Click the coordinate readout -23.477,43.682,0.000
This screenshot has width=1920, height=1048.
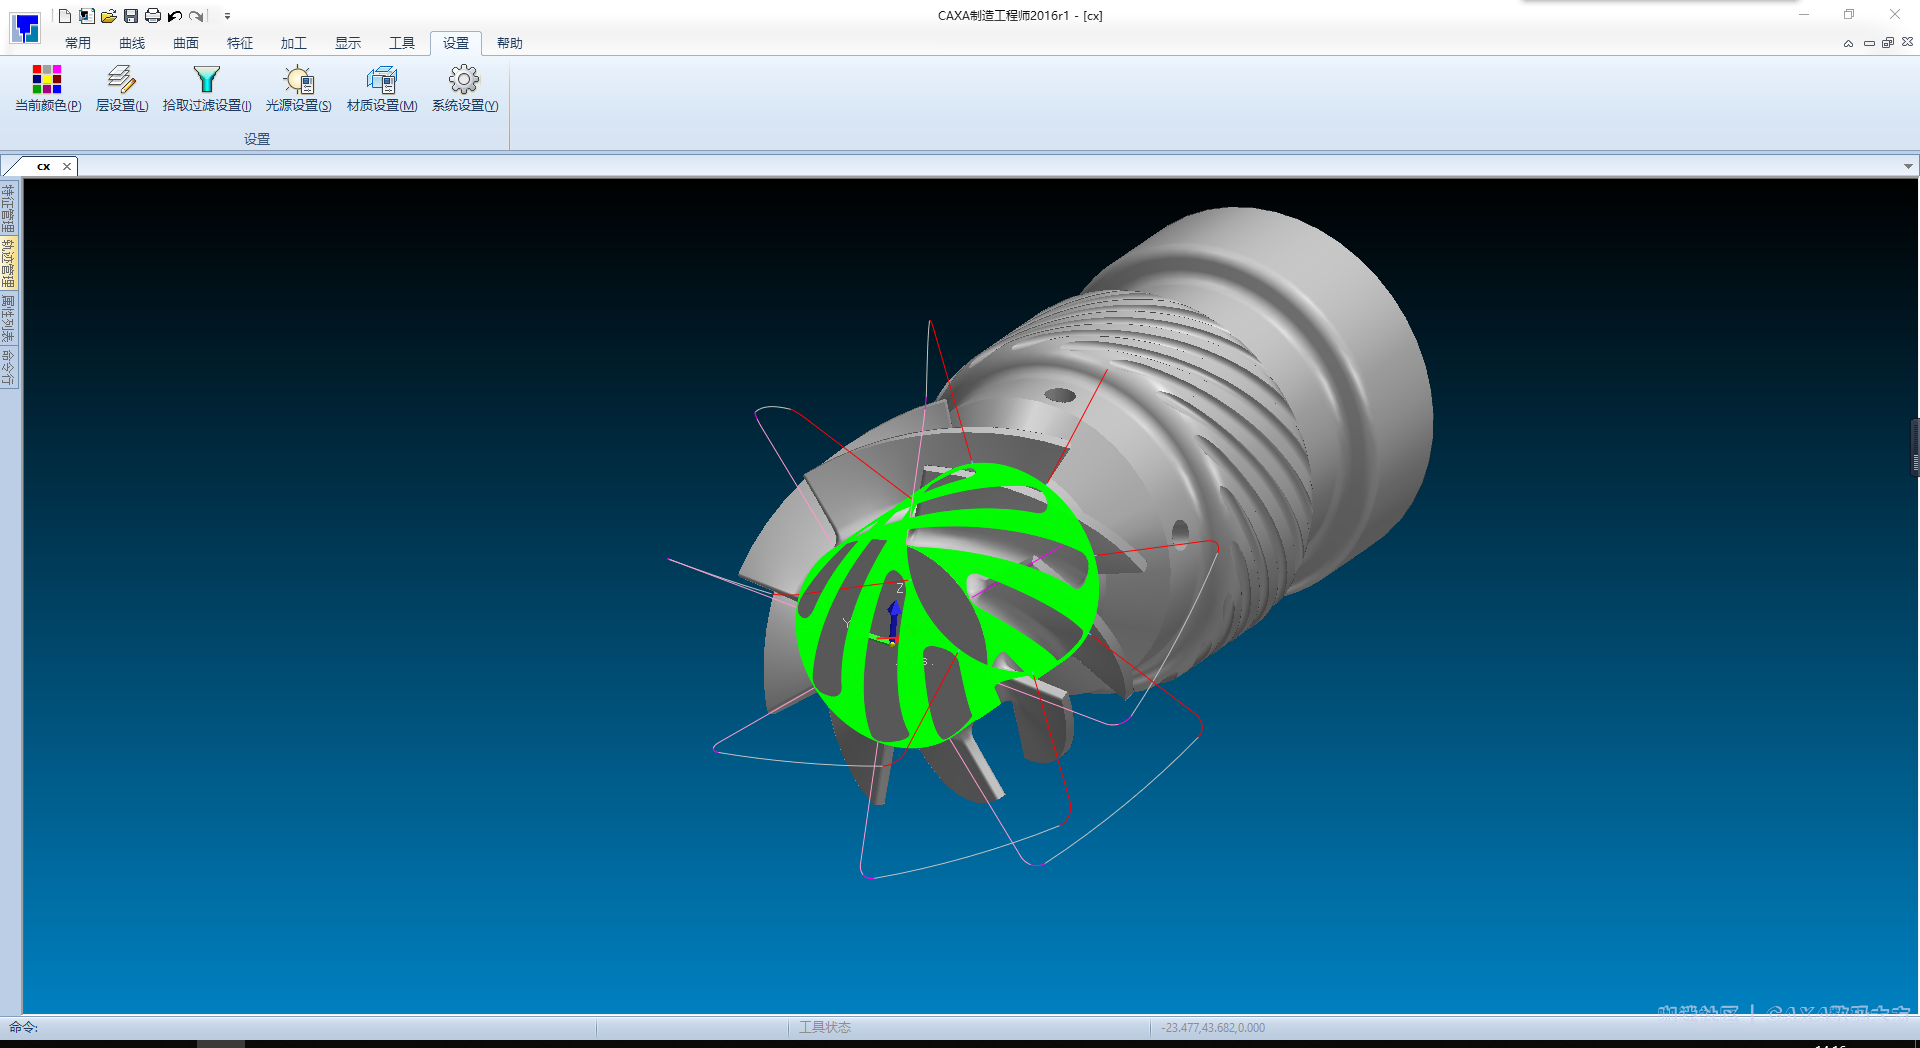tap(1213, 1027)
